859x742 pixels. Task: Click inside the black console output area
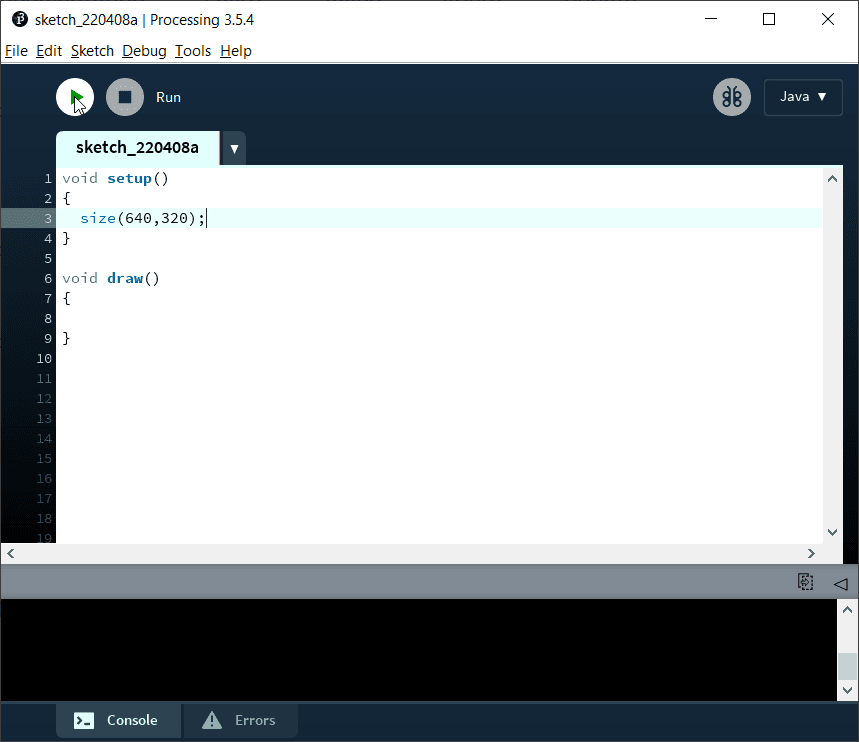coord(419,649)
